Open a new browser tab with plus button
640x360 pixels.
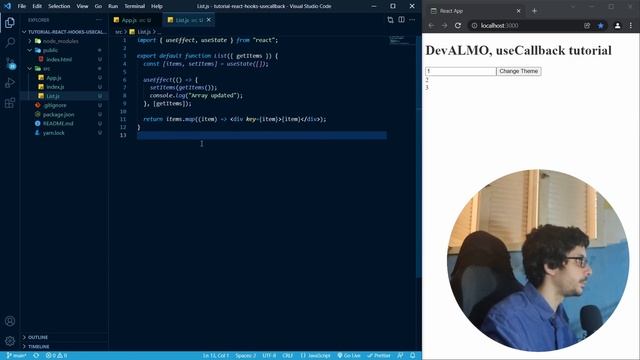[534, 11]
